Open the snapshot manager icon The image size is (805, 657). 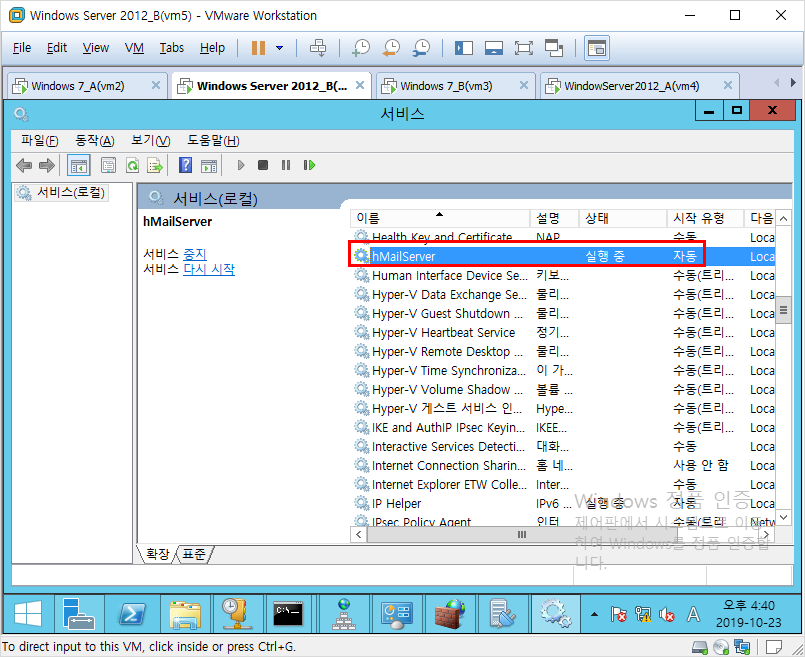coord(421,48)
